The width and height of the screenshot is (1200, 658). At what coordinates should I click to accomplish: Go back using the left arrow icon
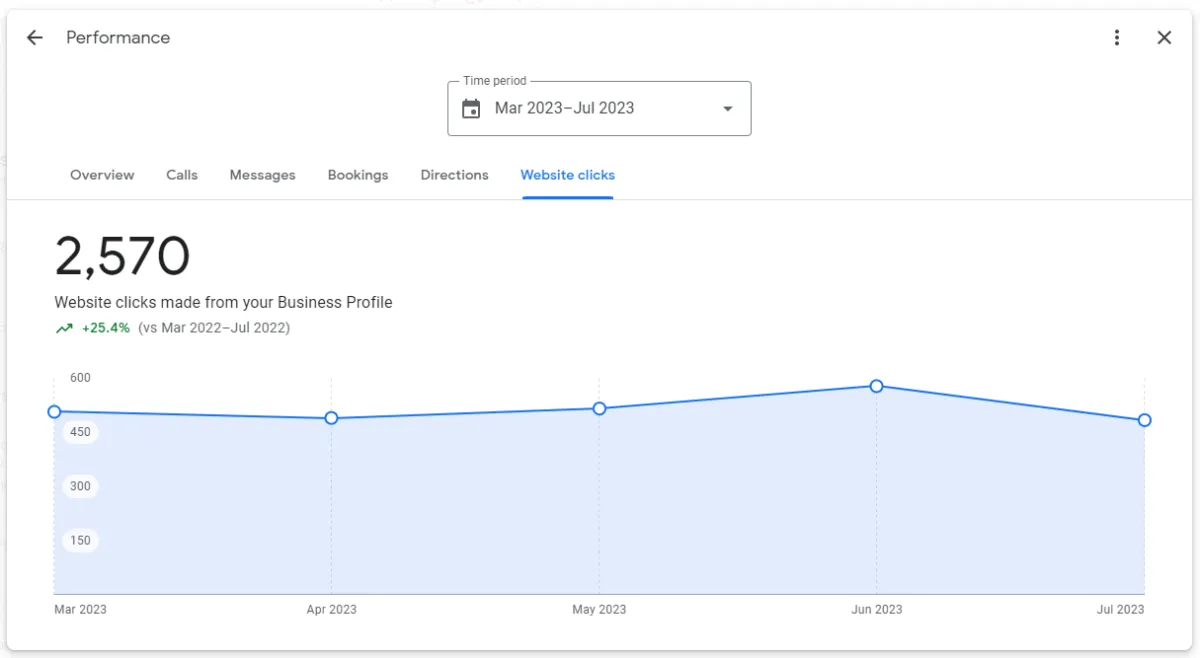35,38
